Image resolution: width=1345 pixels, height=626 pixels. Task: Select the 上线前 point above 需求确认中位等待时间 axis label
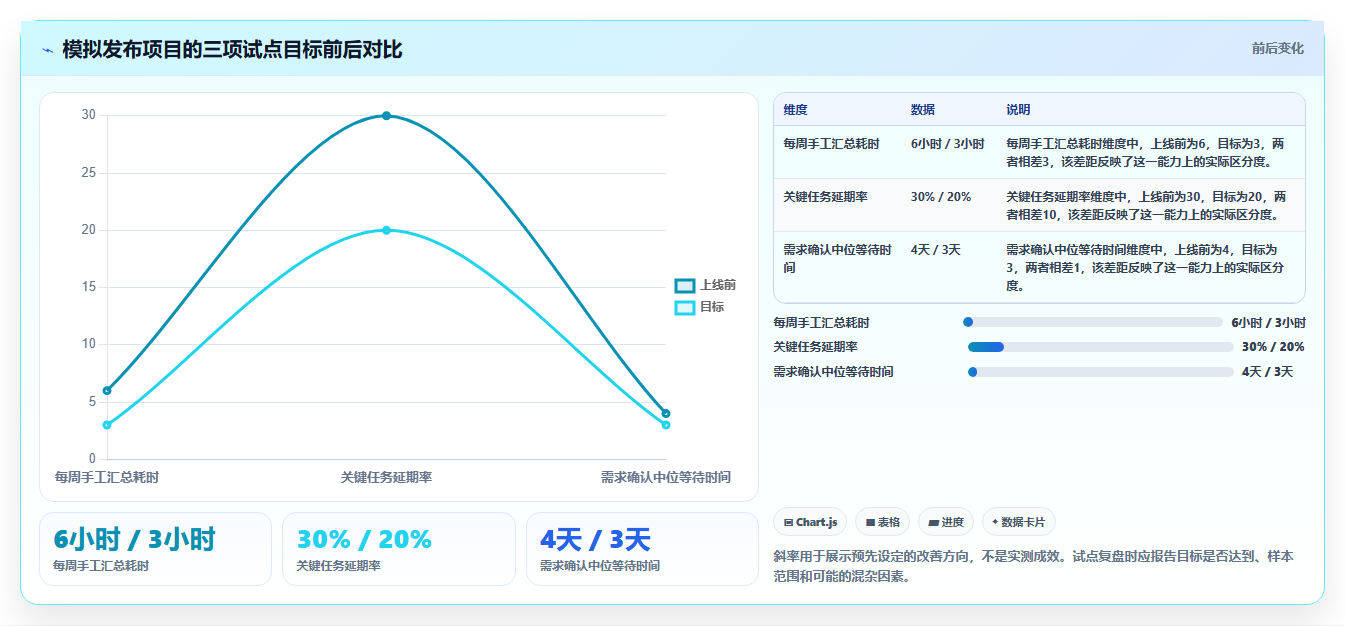coord(666,413)
